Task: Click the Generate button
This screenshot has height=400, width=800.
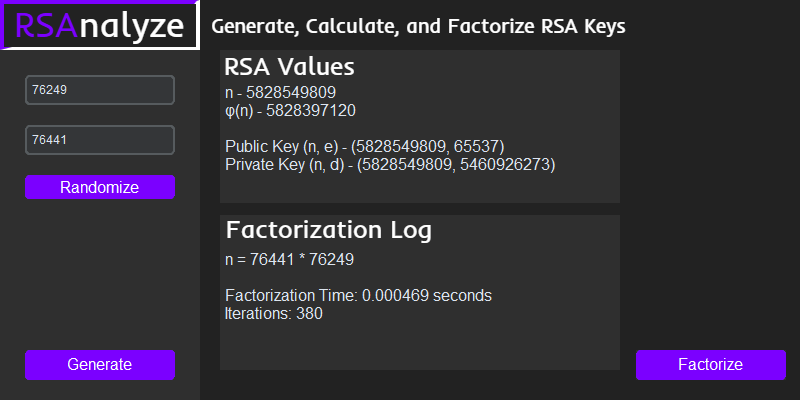Action: coord(100,364)
